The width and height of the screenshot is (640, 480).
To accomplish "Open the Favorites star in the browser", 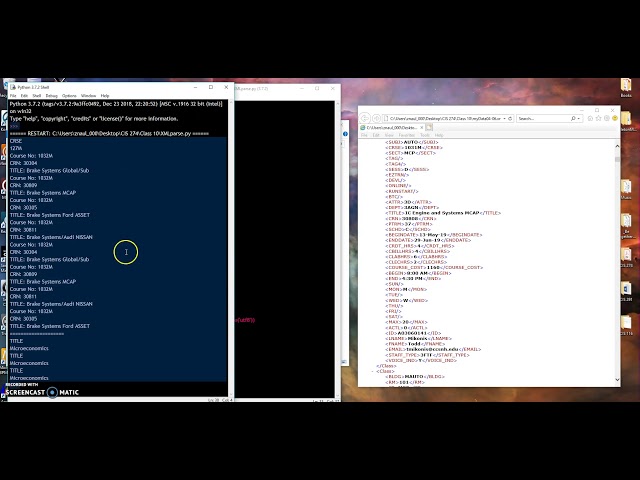I will tap(598, 118).
